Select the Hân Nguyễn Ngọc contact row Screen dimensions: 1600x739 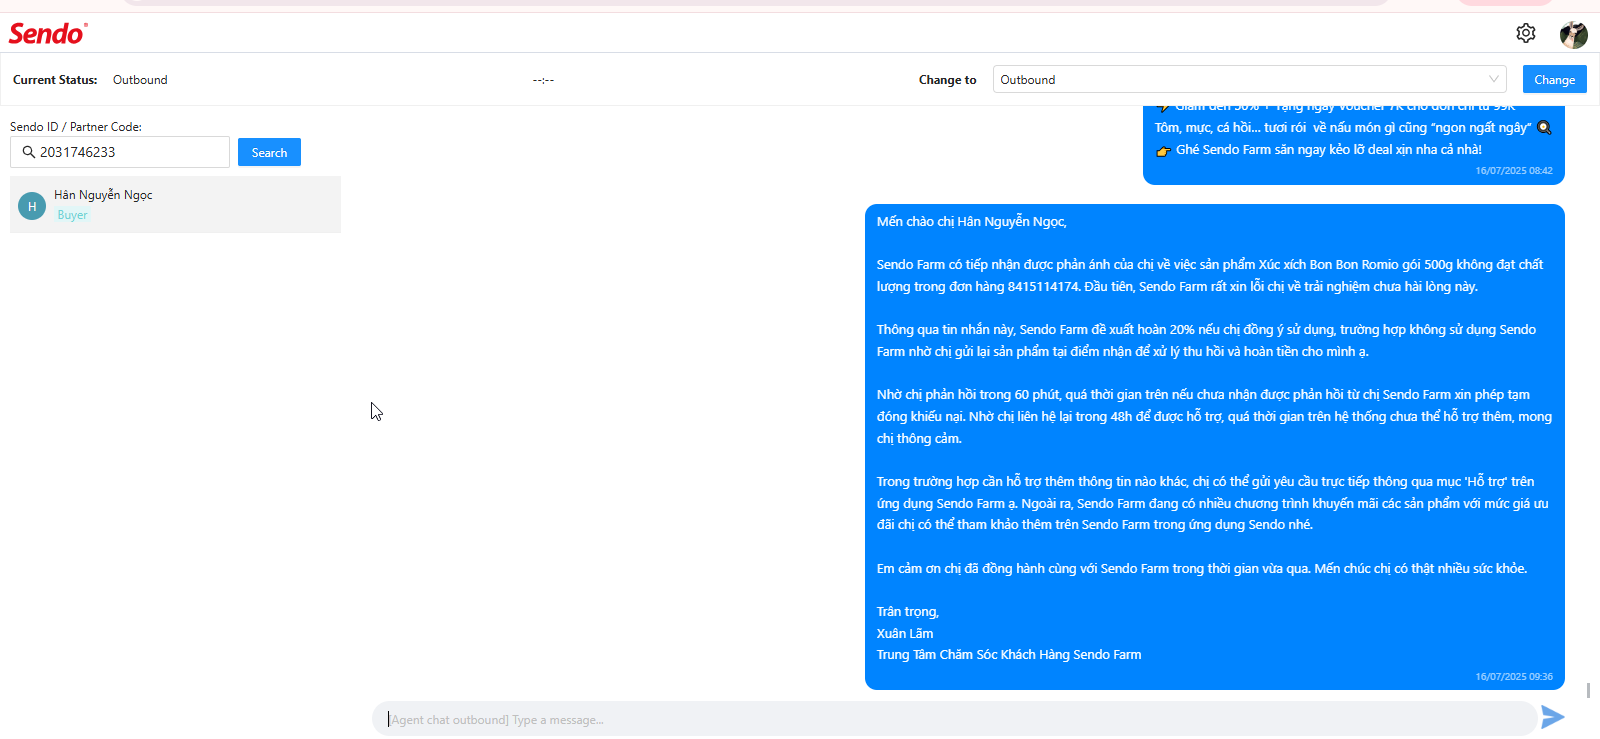click(175, 205)
